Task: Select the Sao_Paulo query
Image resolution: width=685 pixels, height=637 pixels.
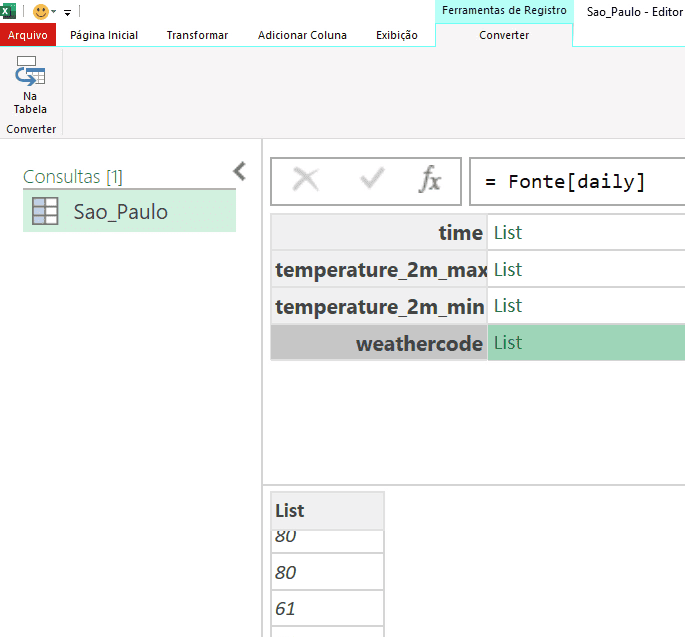Action: click(x=120, y=212)
